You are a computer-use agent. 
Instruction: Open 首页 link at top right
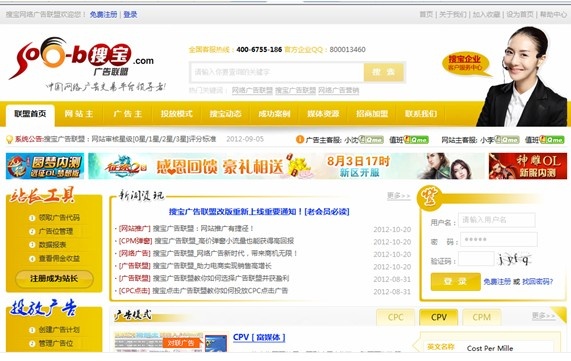tap(426, 15)
